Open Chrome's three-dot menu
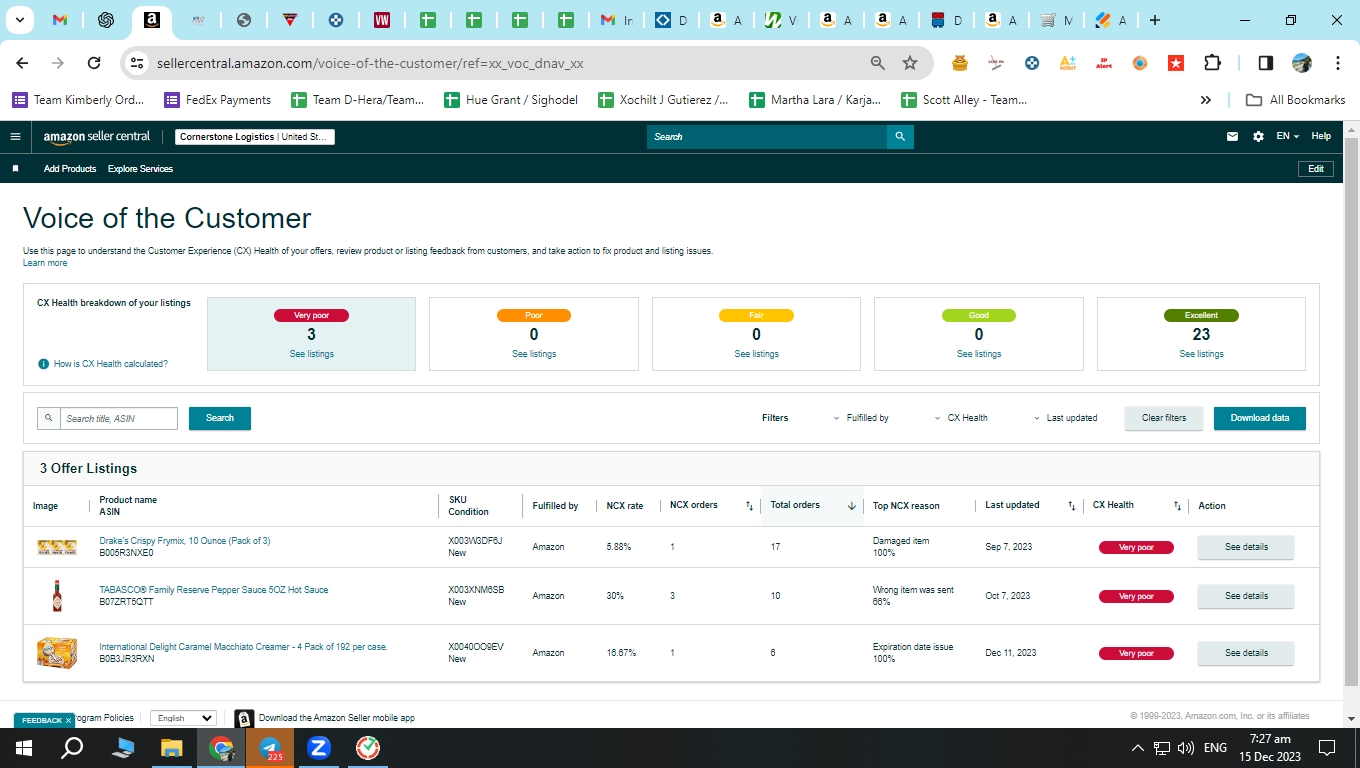Viewport: 1360px width, 768px height. coord(1338,63)
